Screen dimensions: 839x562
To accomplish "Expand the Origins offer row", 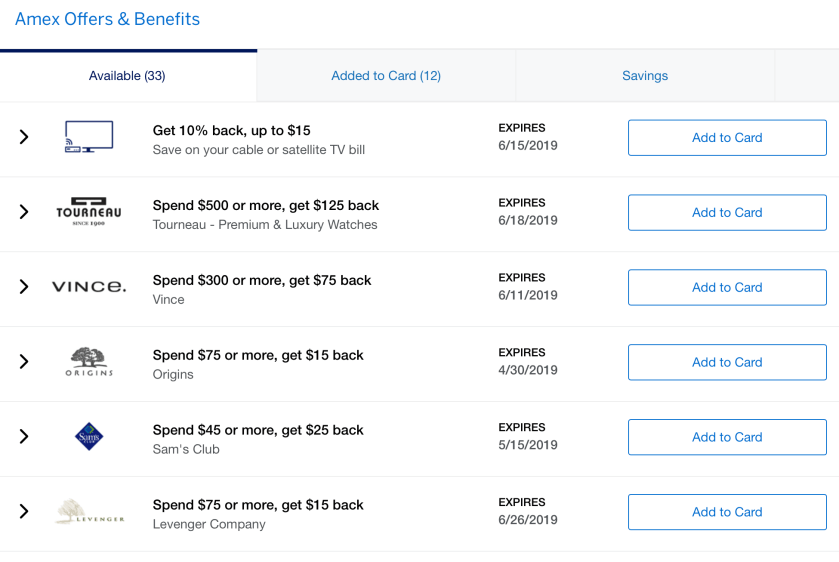I will (24, 362).
